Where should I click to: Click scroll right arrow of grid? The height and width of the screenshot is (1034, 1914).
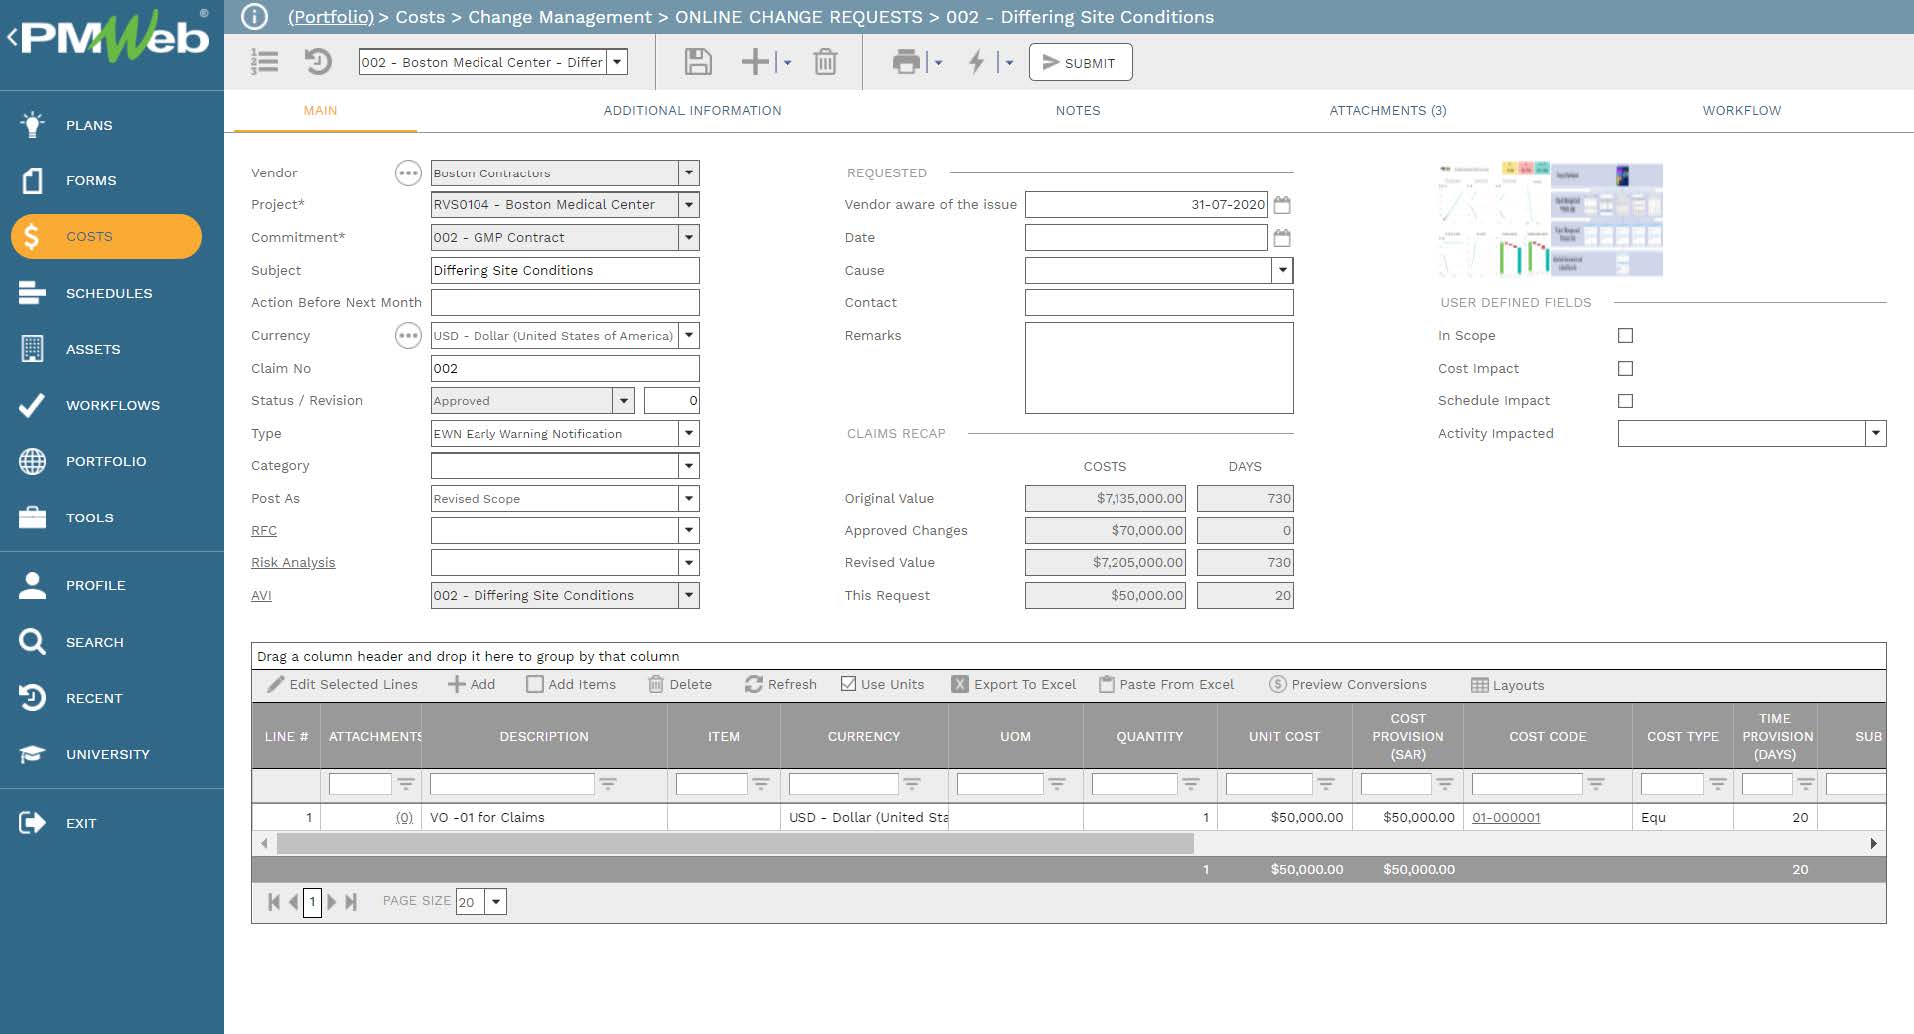1873,844
